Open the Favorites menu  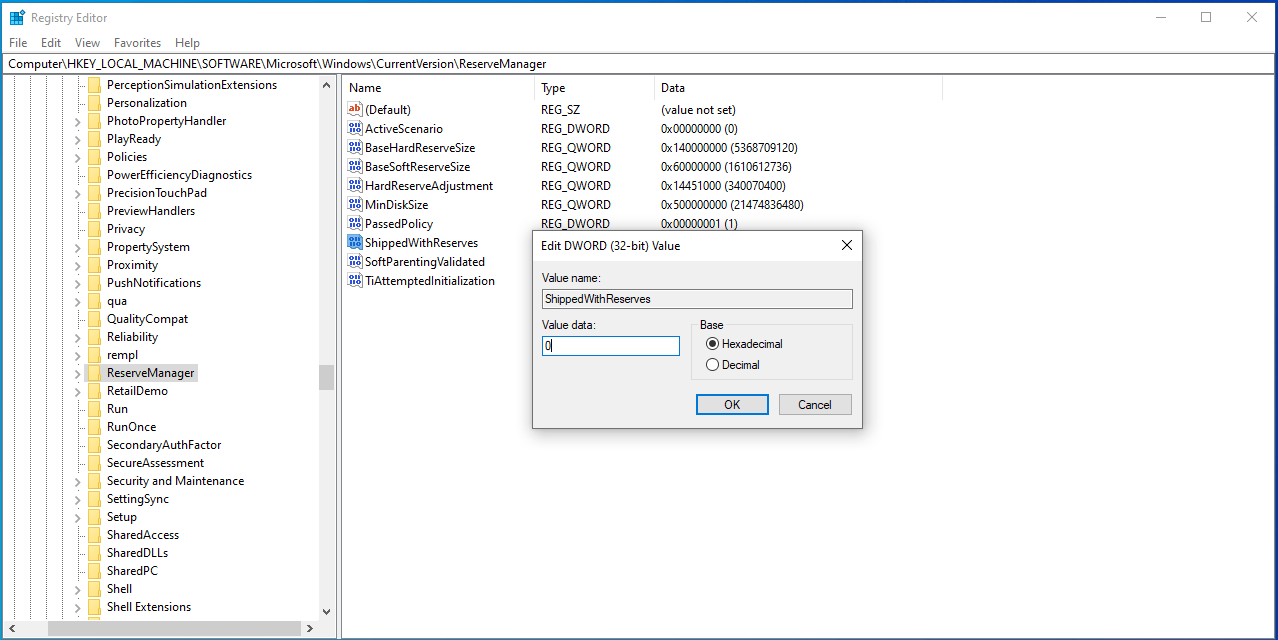[137, 42]
